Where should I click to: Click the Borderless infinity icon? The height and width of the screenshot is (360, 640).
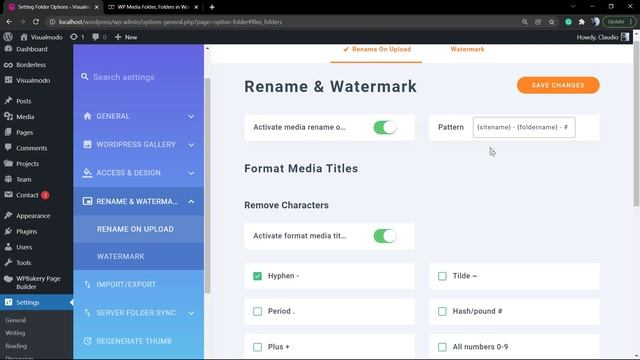point(8,65)
